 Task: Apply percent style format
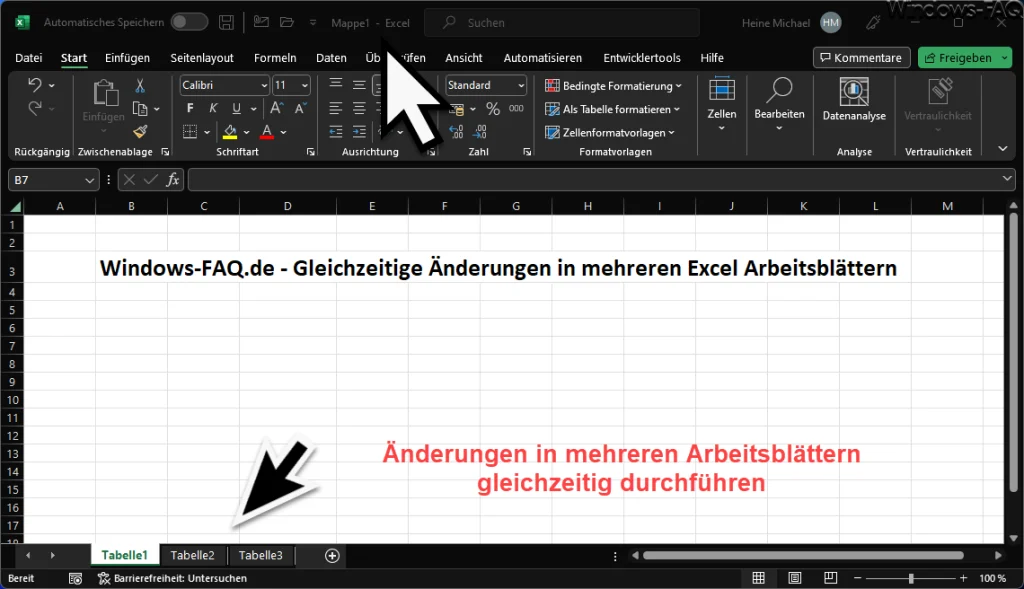(x=493, y=109)
